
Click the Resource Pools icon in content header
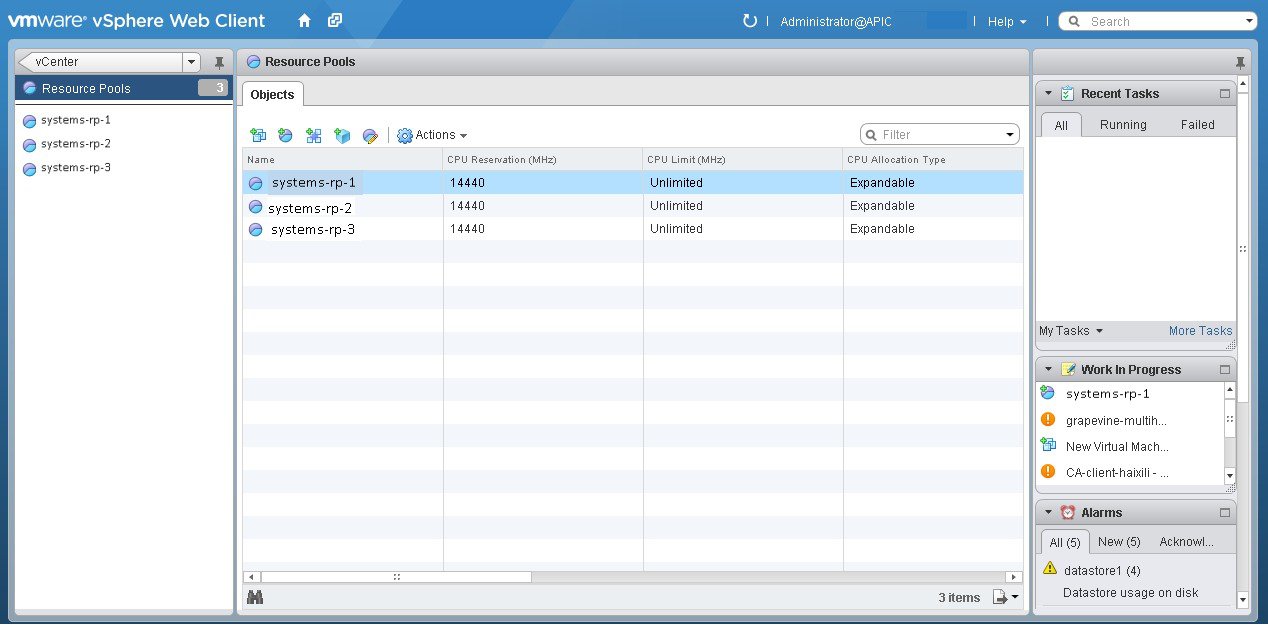tap(256, 61)
